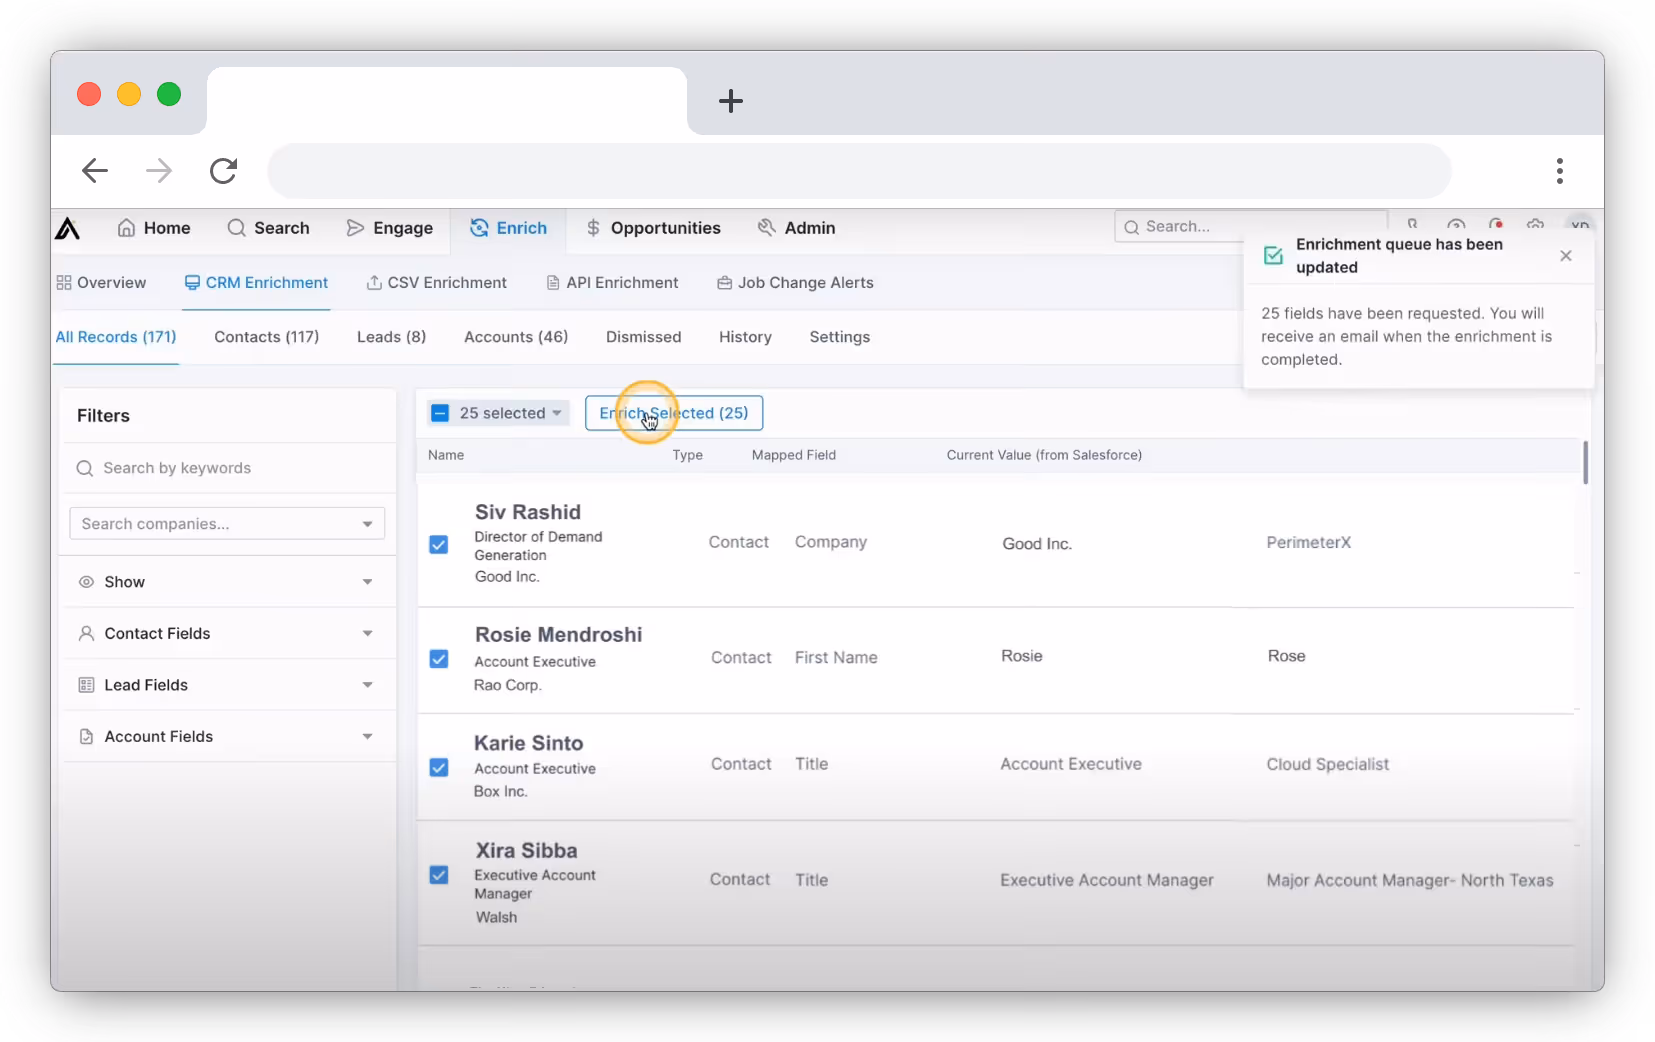1655x1042 pixels.
Task: Open the Enrich circular-arrows icon
Action: (x=479, y=228)
